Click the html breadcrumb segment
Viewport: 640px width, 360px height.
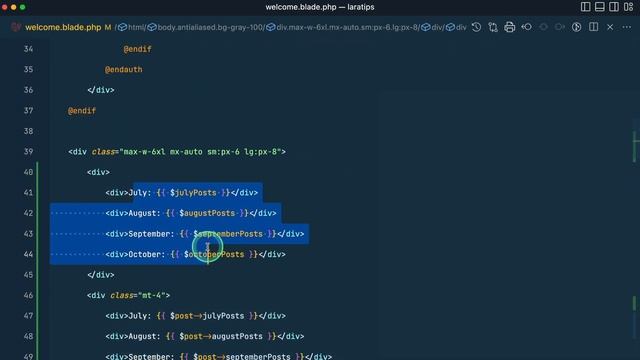pyautogui.click(x=136, y=27)
